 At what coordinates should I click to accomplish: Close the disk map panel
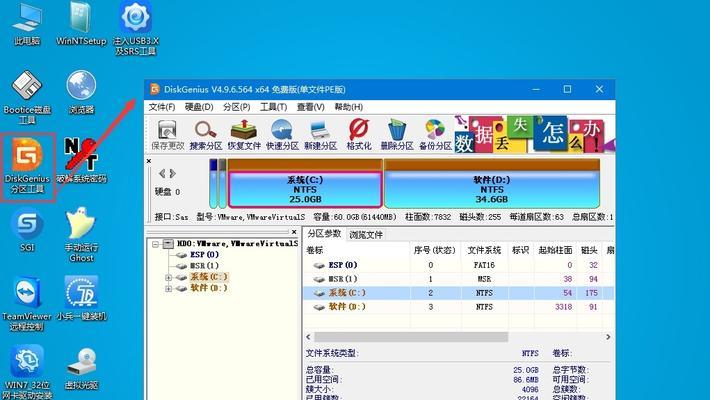click(149, 161)
